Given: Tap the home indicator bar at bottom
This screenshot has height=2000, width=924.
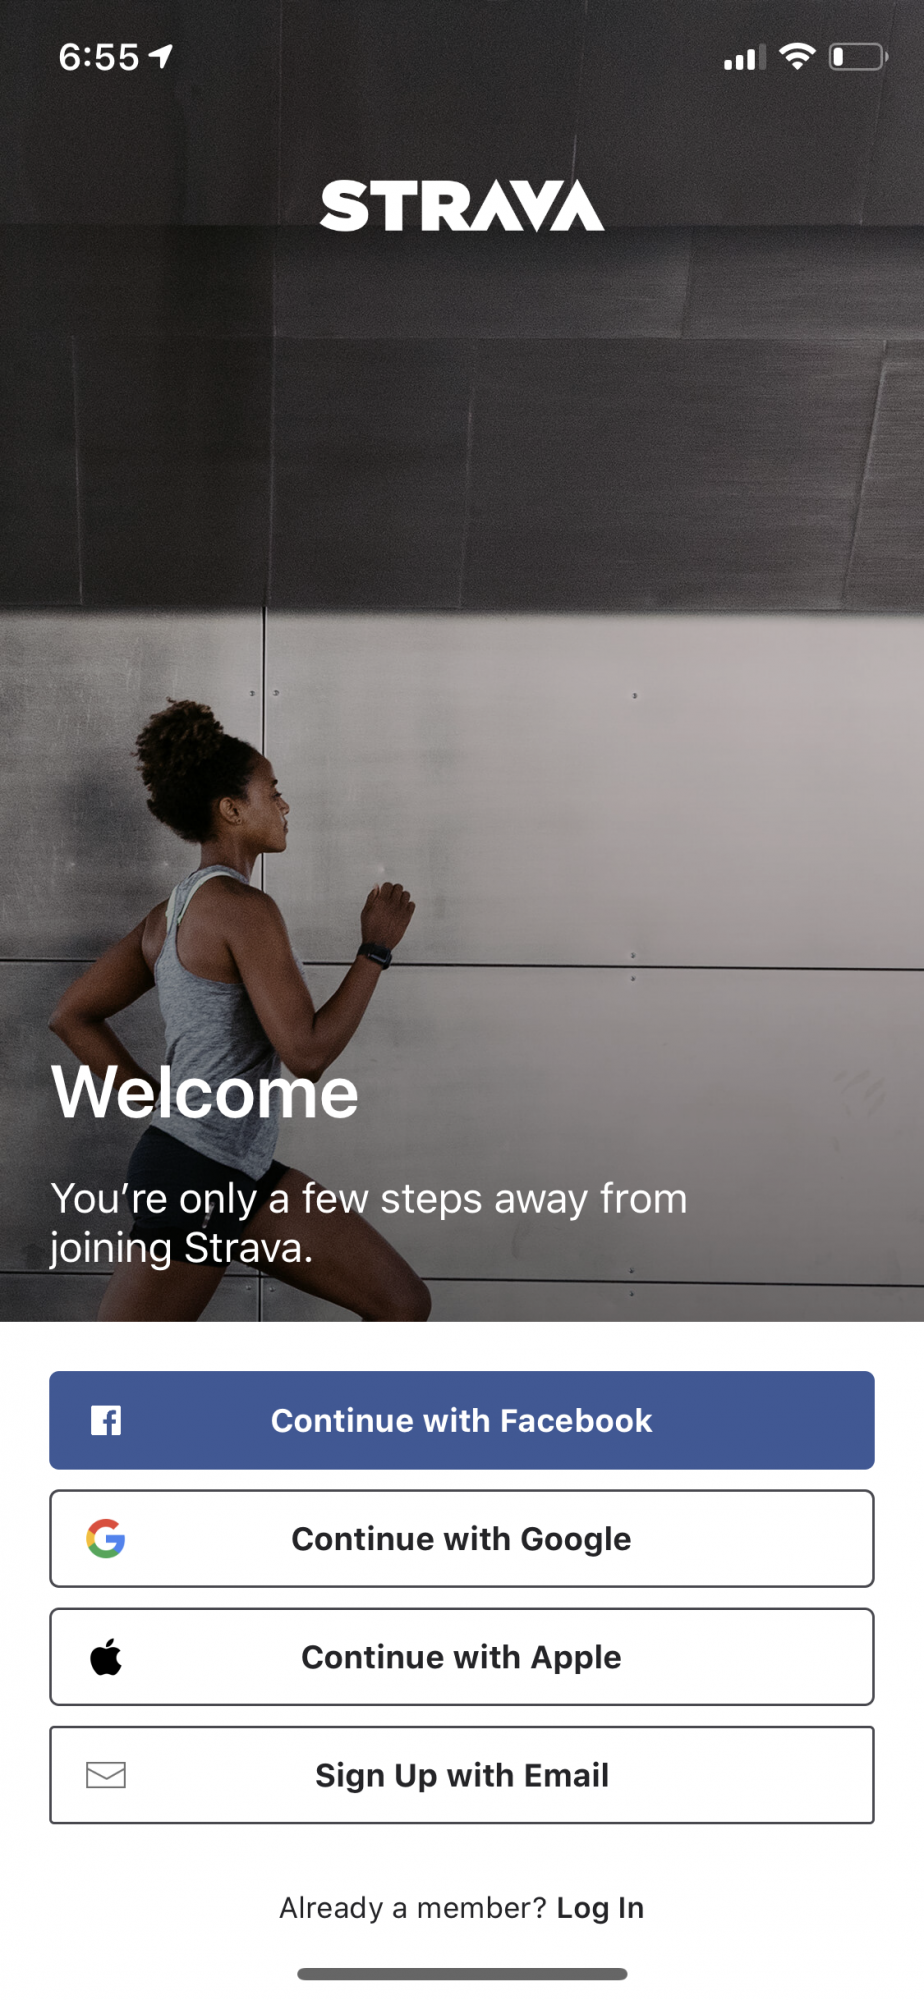Looking at the screenshot, I should pyautogui.click(x=462, y=1974).
